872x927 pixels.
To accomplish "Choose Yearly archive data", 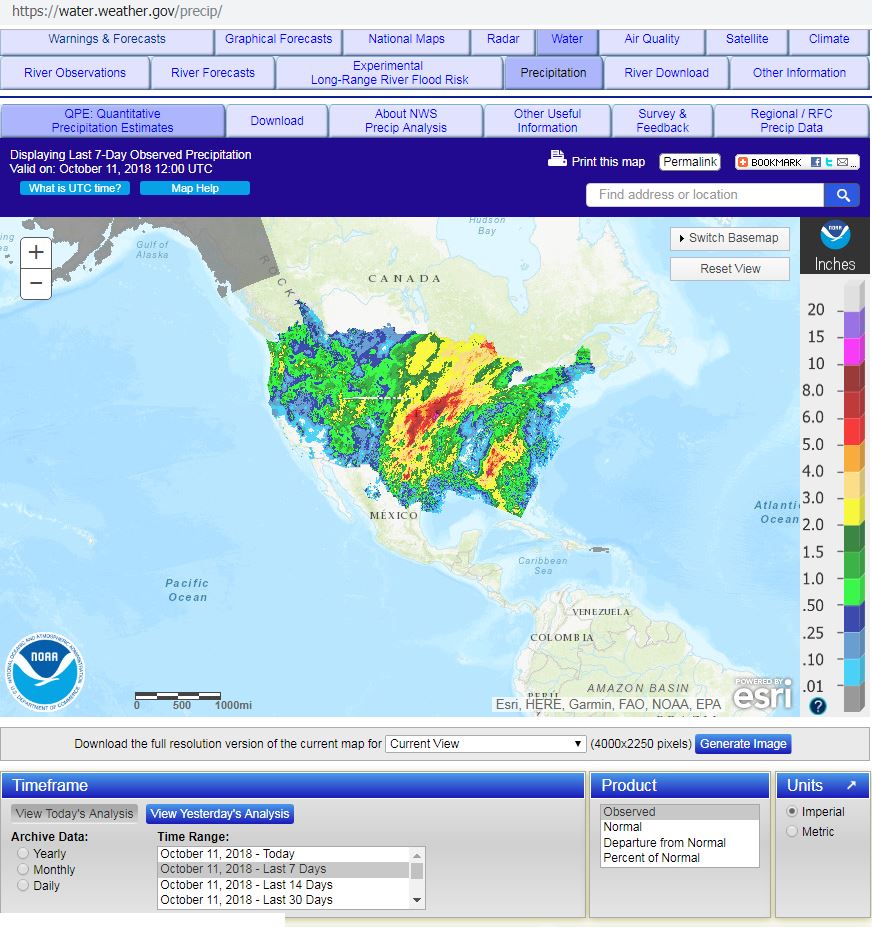I will (x=22, y=853).
